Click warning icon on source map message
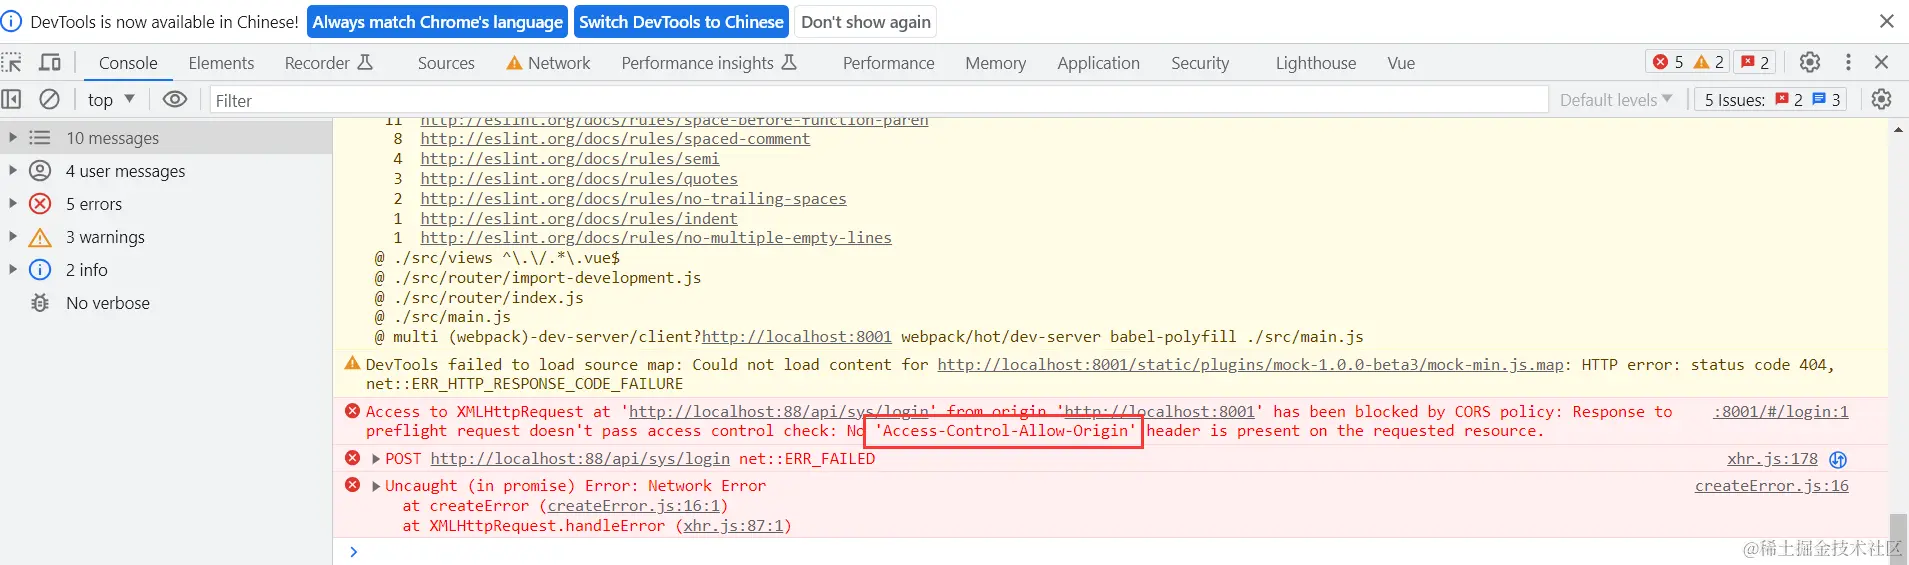1909x565 pixels. click(352, 364)
